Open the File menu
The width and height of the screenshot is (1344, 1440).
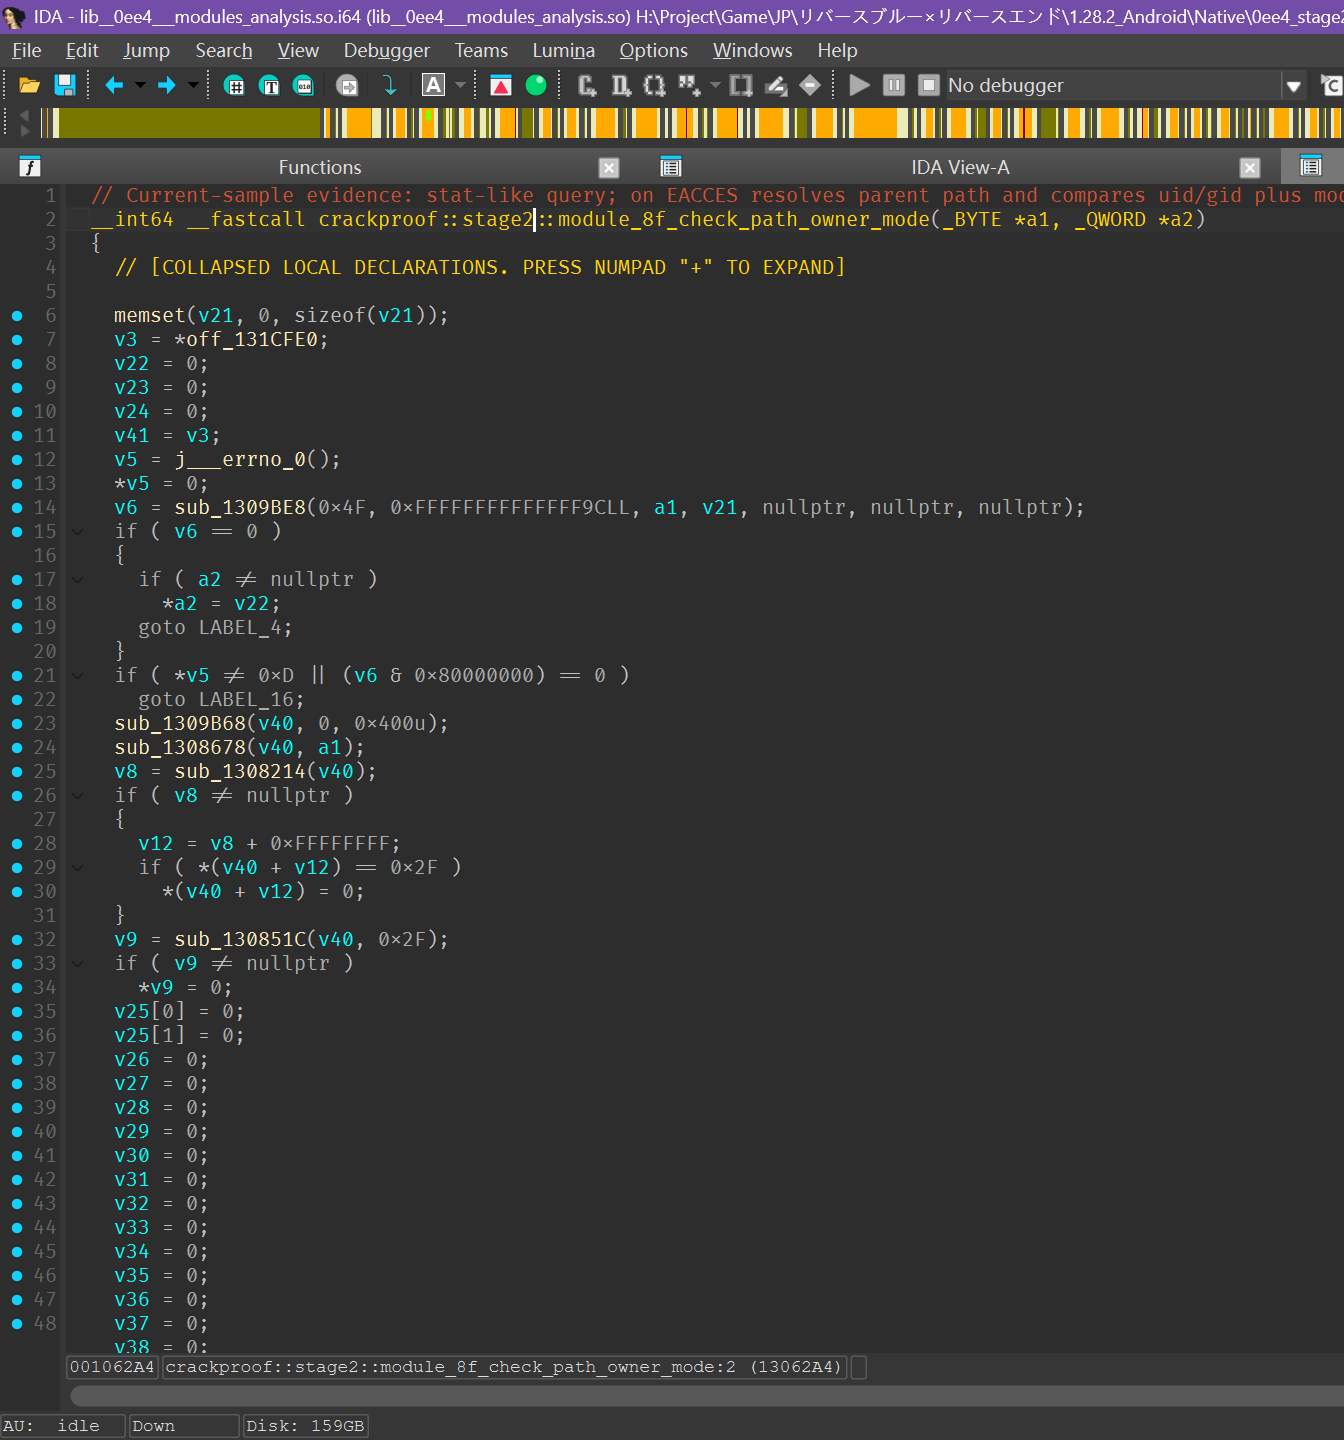tap(27, 51)
